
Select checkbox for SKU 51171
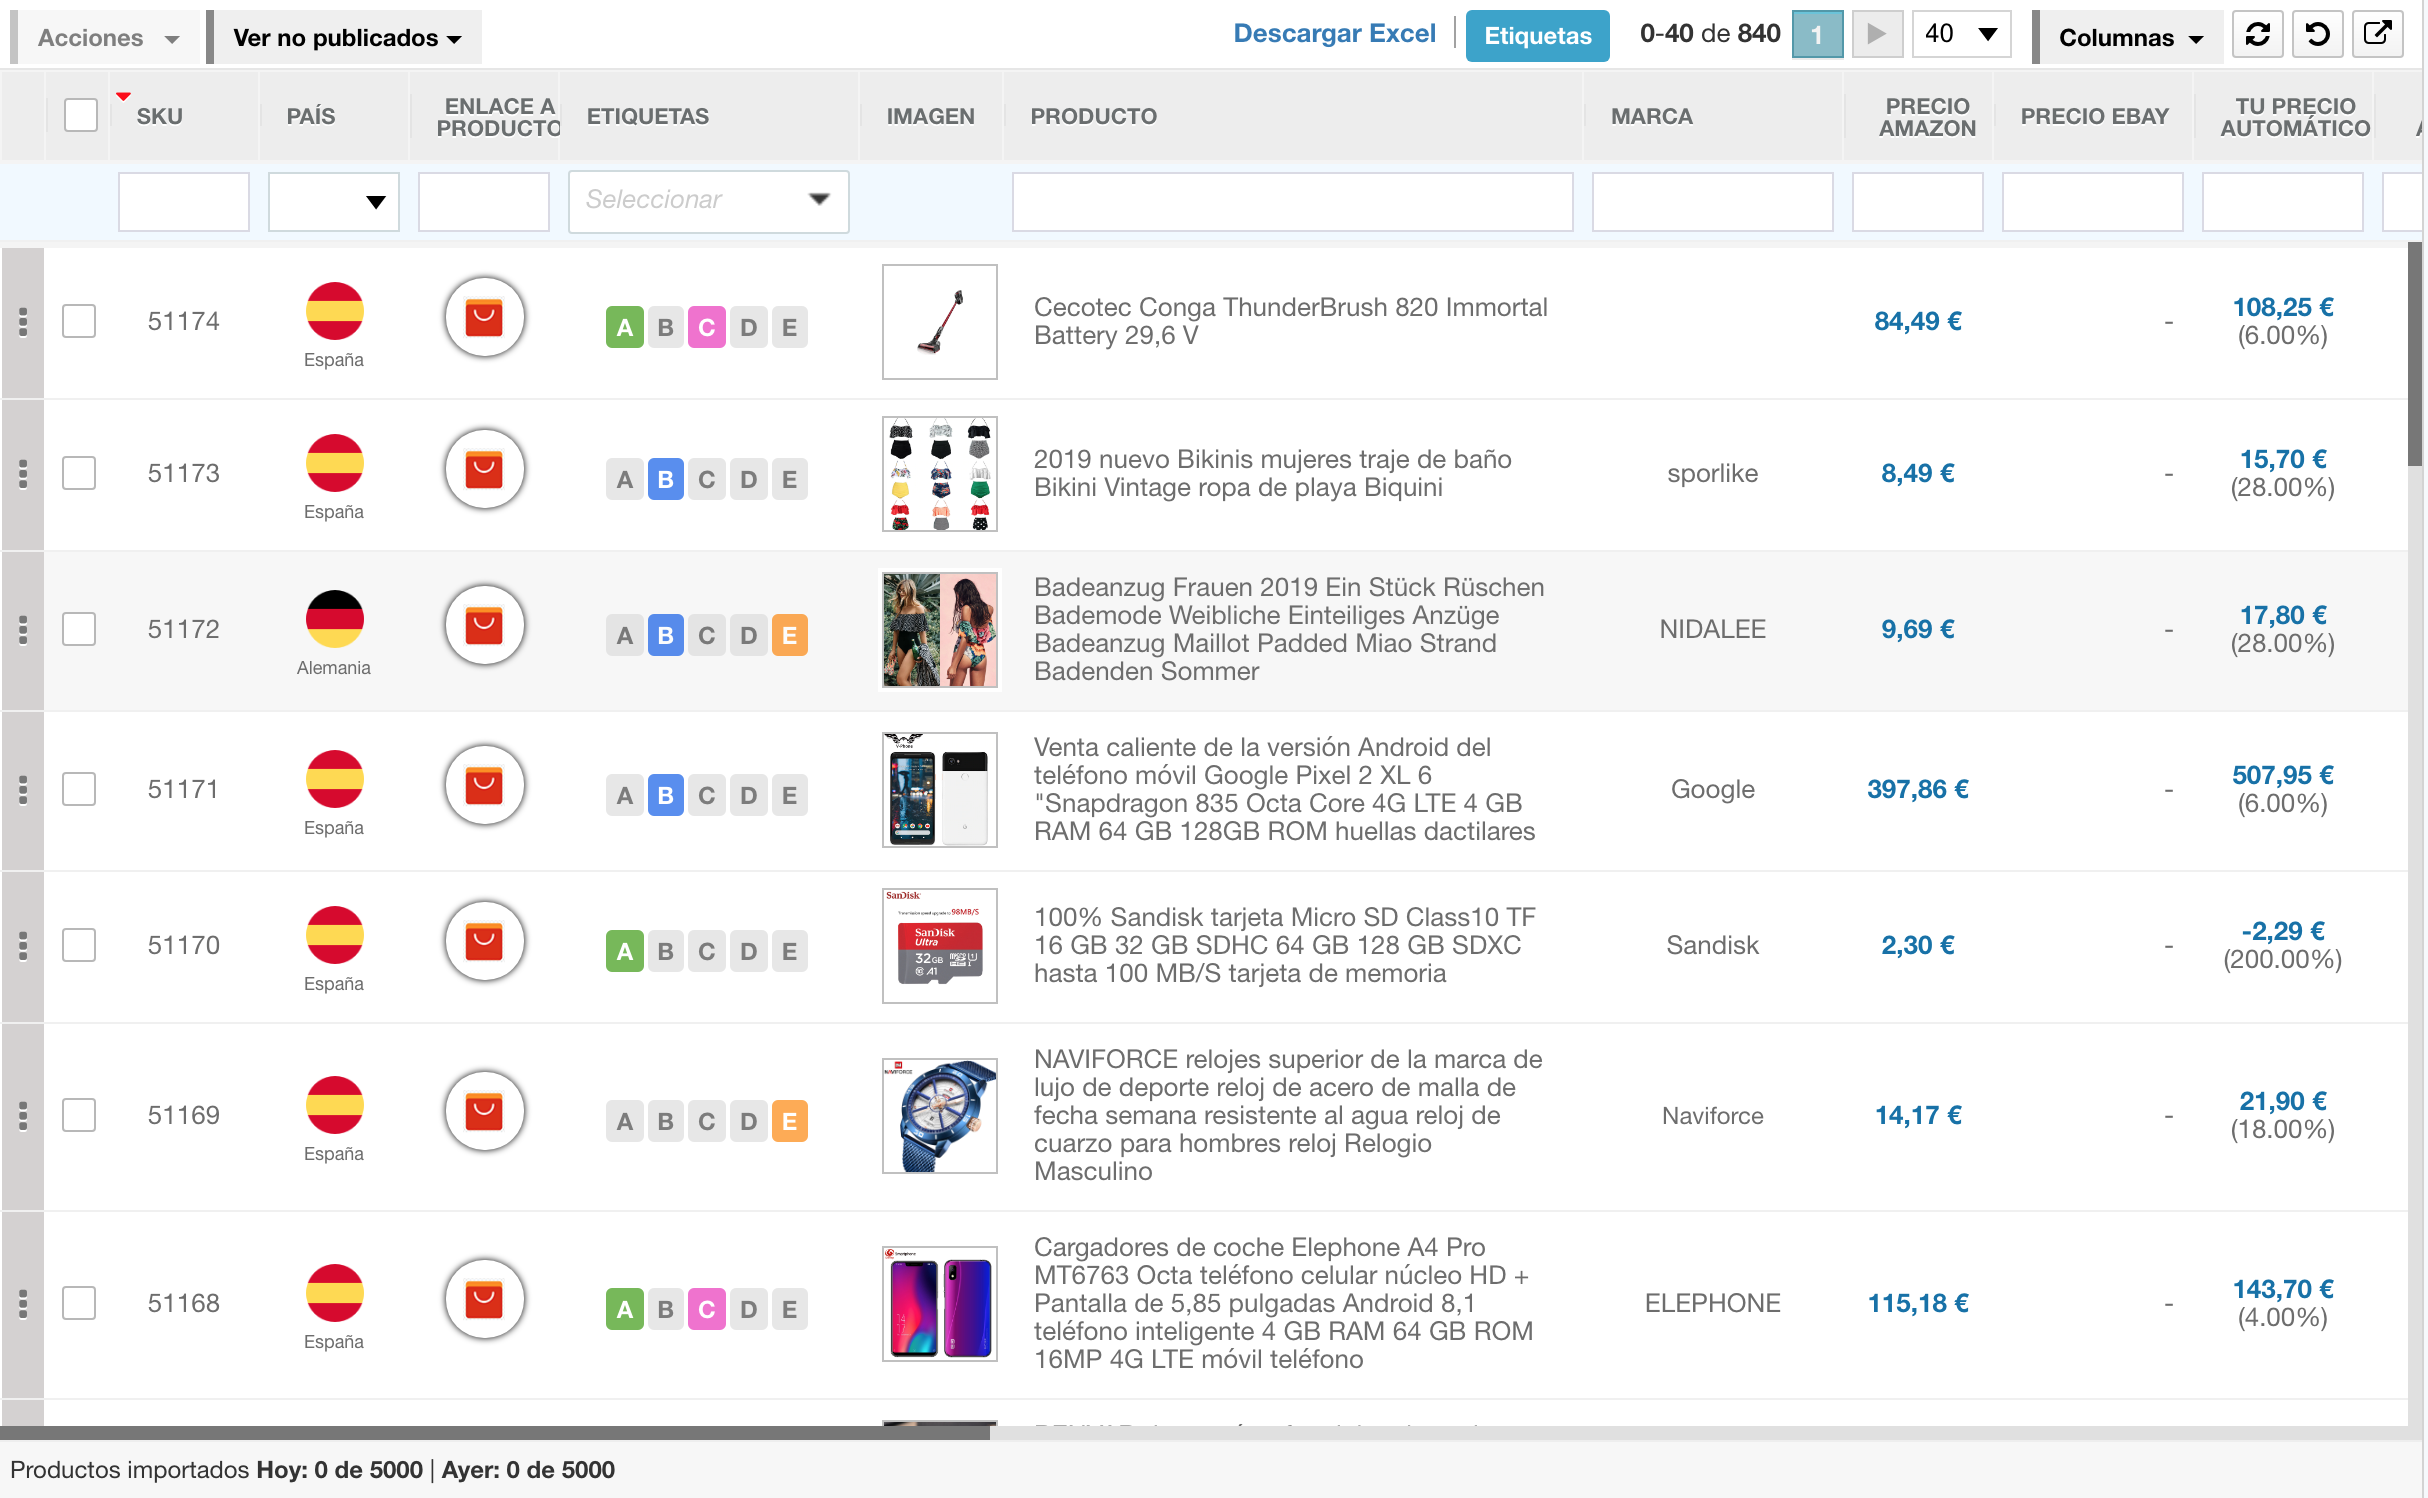point(79,790)
